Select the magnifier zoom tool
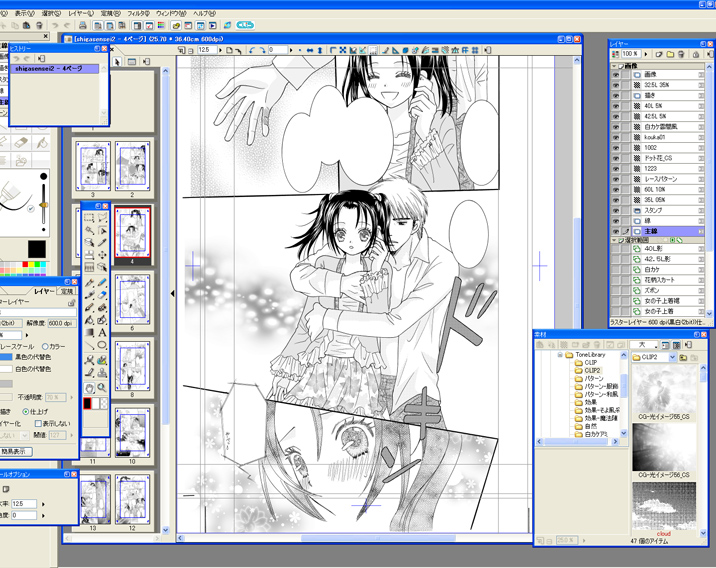This screenshot has height=568, width=716. [102, 388]
